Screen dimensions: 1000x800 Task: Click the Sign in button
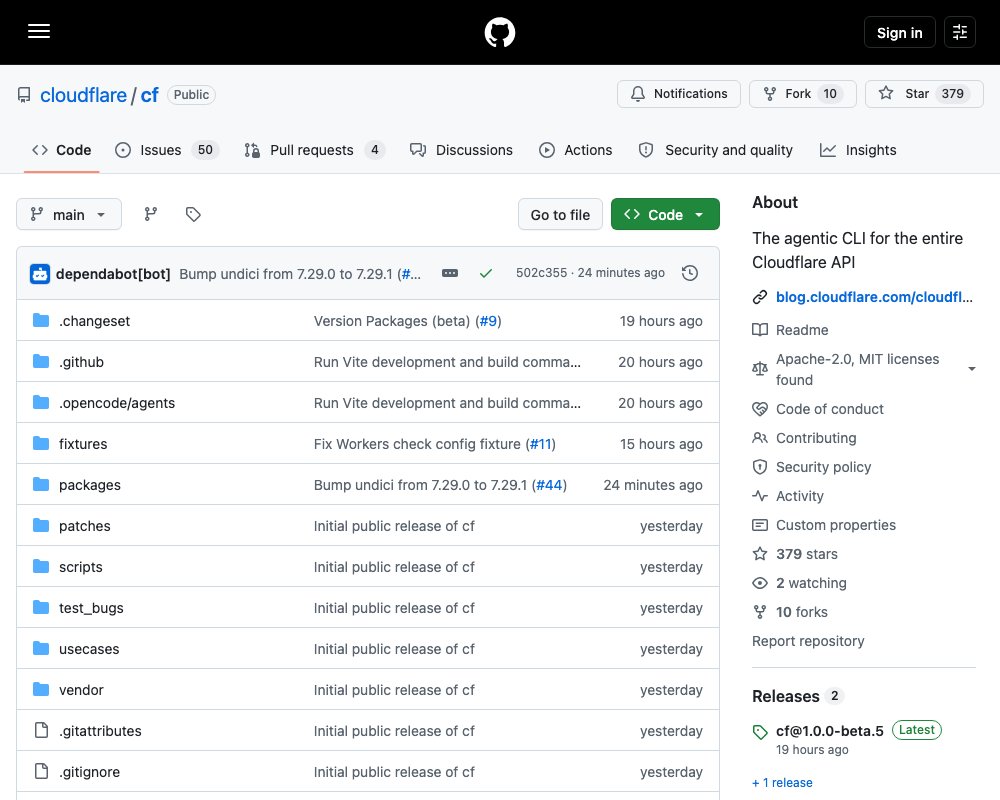899,32
